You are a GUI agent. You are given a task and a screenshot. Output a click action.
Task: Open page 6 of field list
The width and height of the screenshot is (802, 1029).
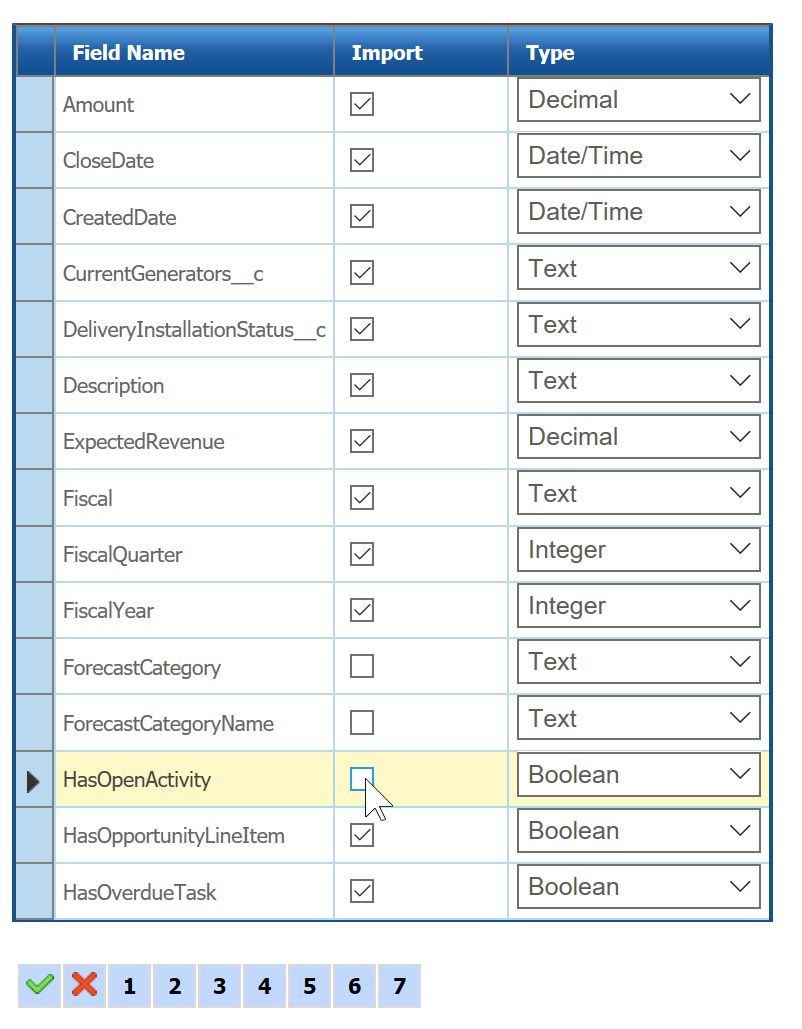click(354, 985)
